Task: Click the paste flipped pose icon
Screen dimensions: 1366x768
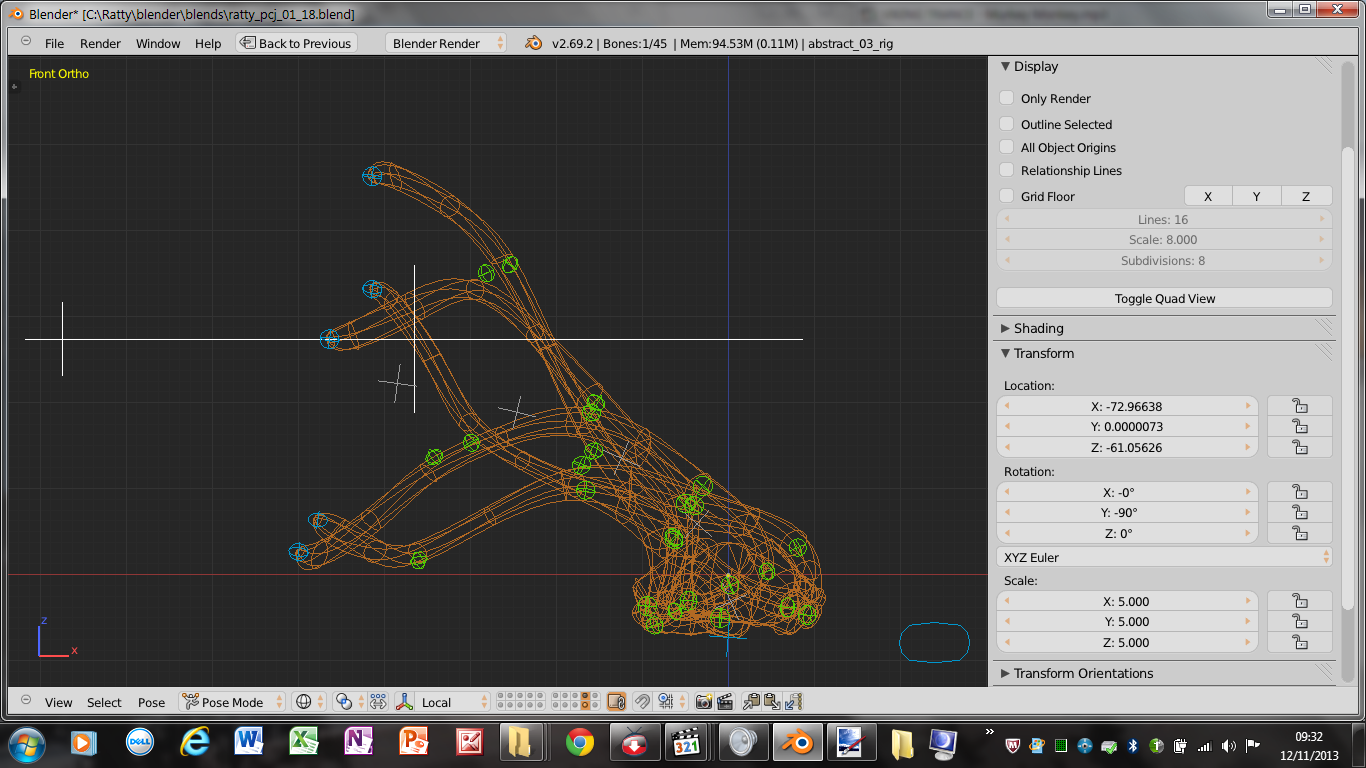Action: click(793, 702)
